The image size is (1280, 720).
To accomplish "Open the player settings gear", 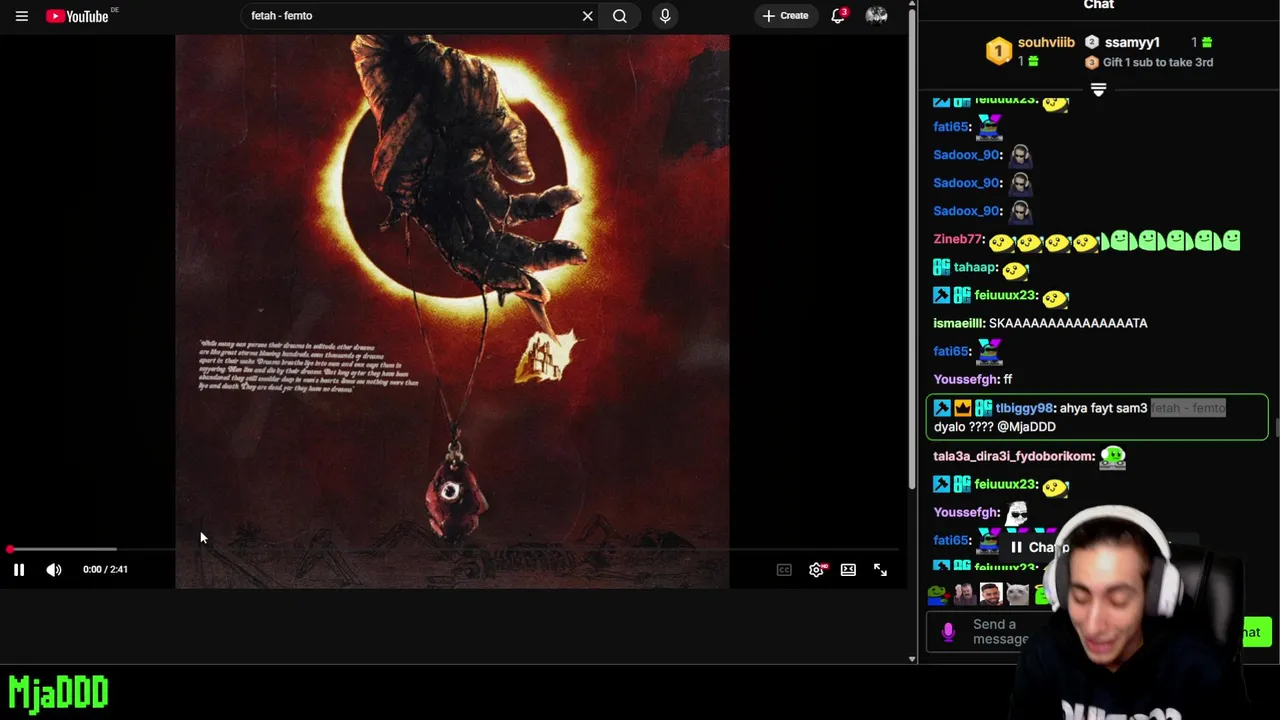I will coord(816,570).
